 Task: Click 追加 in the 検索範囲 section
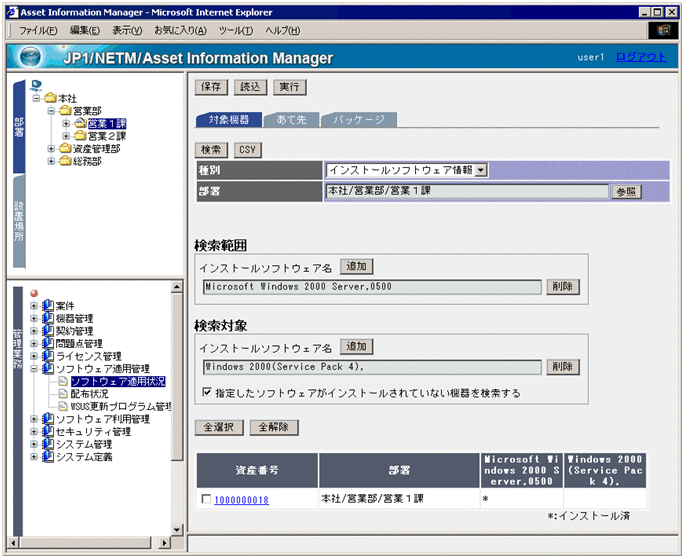(x=356, y=266)
